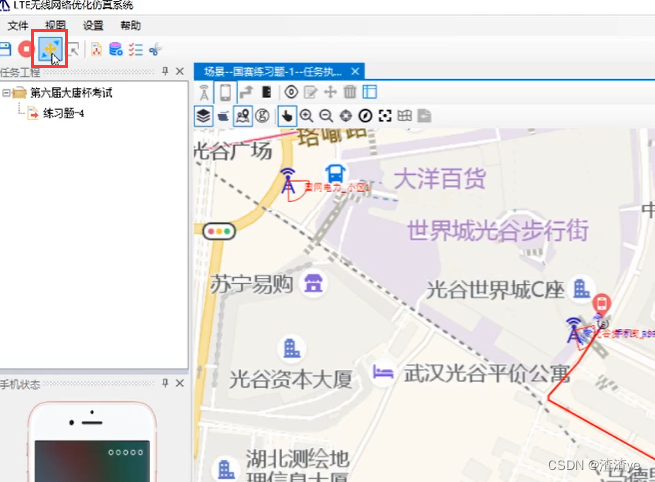This screenshot has height=482, width=655.
Task: Click the zoom in magnifier
Action: (307, 116)
